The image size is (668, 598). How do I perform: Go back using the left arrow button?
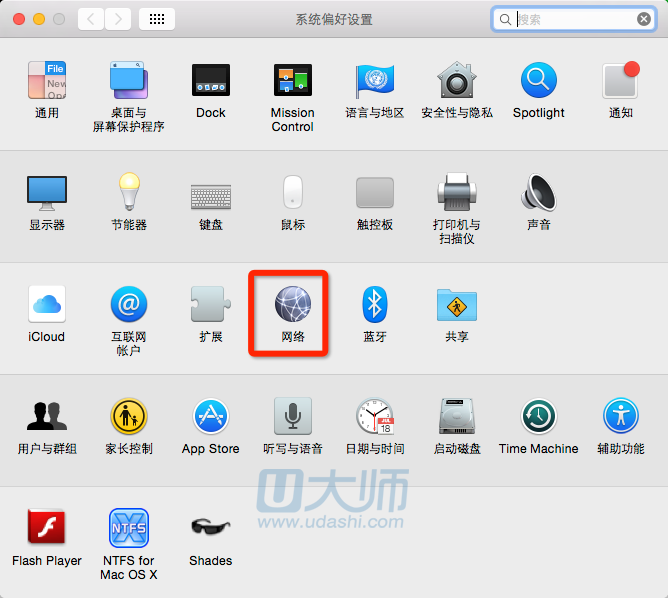(x=91, y=19)
